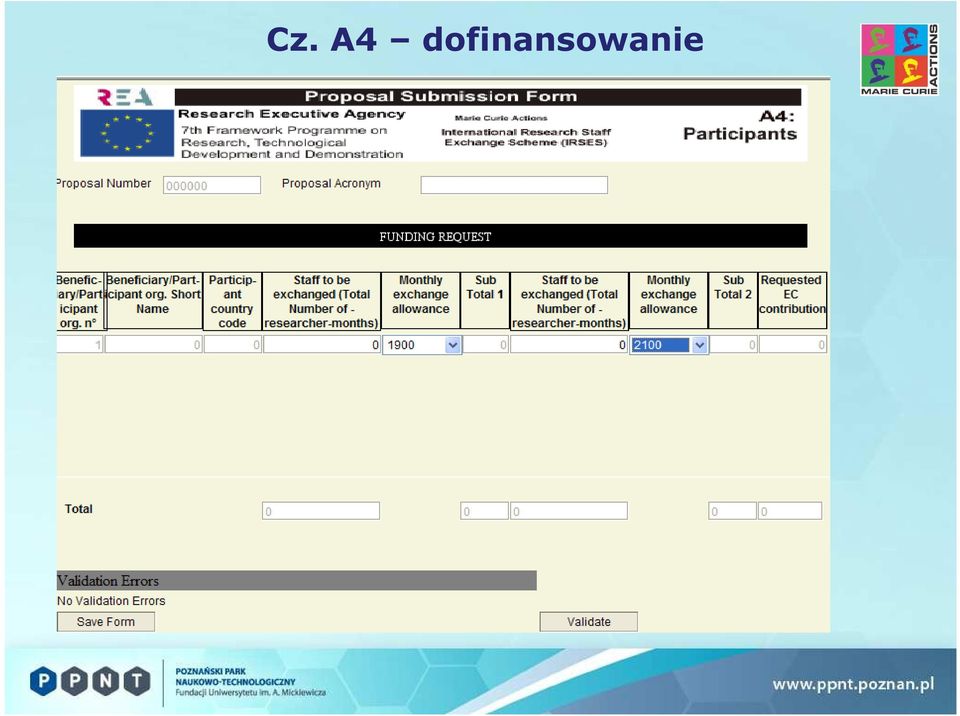Click the Validation Errors header

pos(296,581)
